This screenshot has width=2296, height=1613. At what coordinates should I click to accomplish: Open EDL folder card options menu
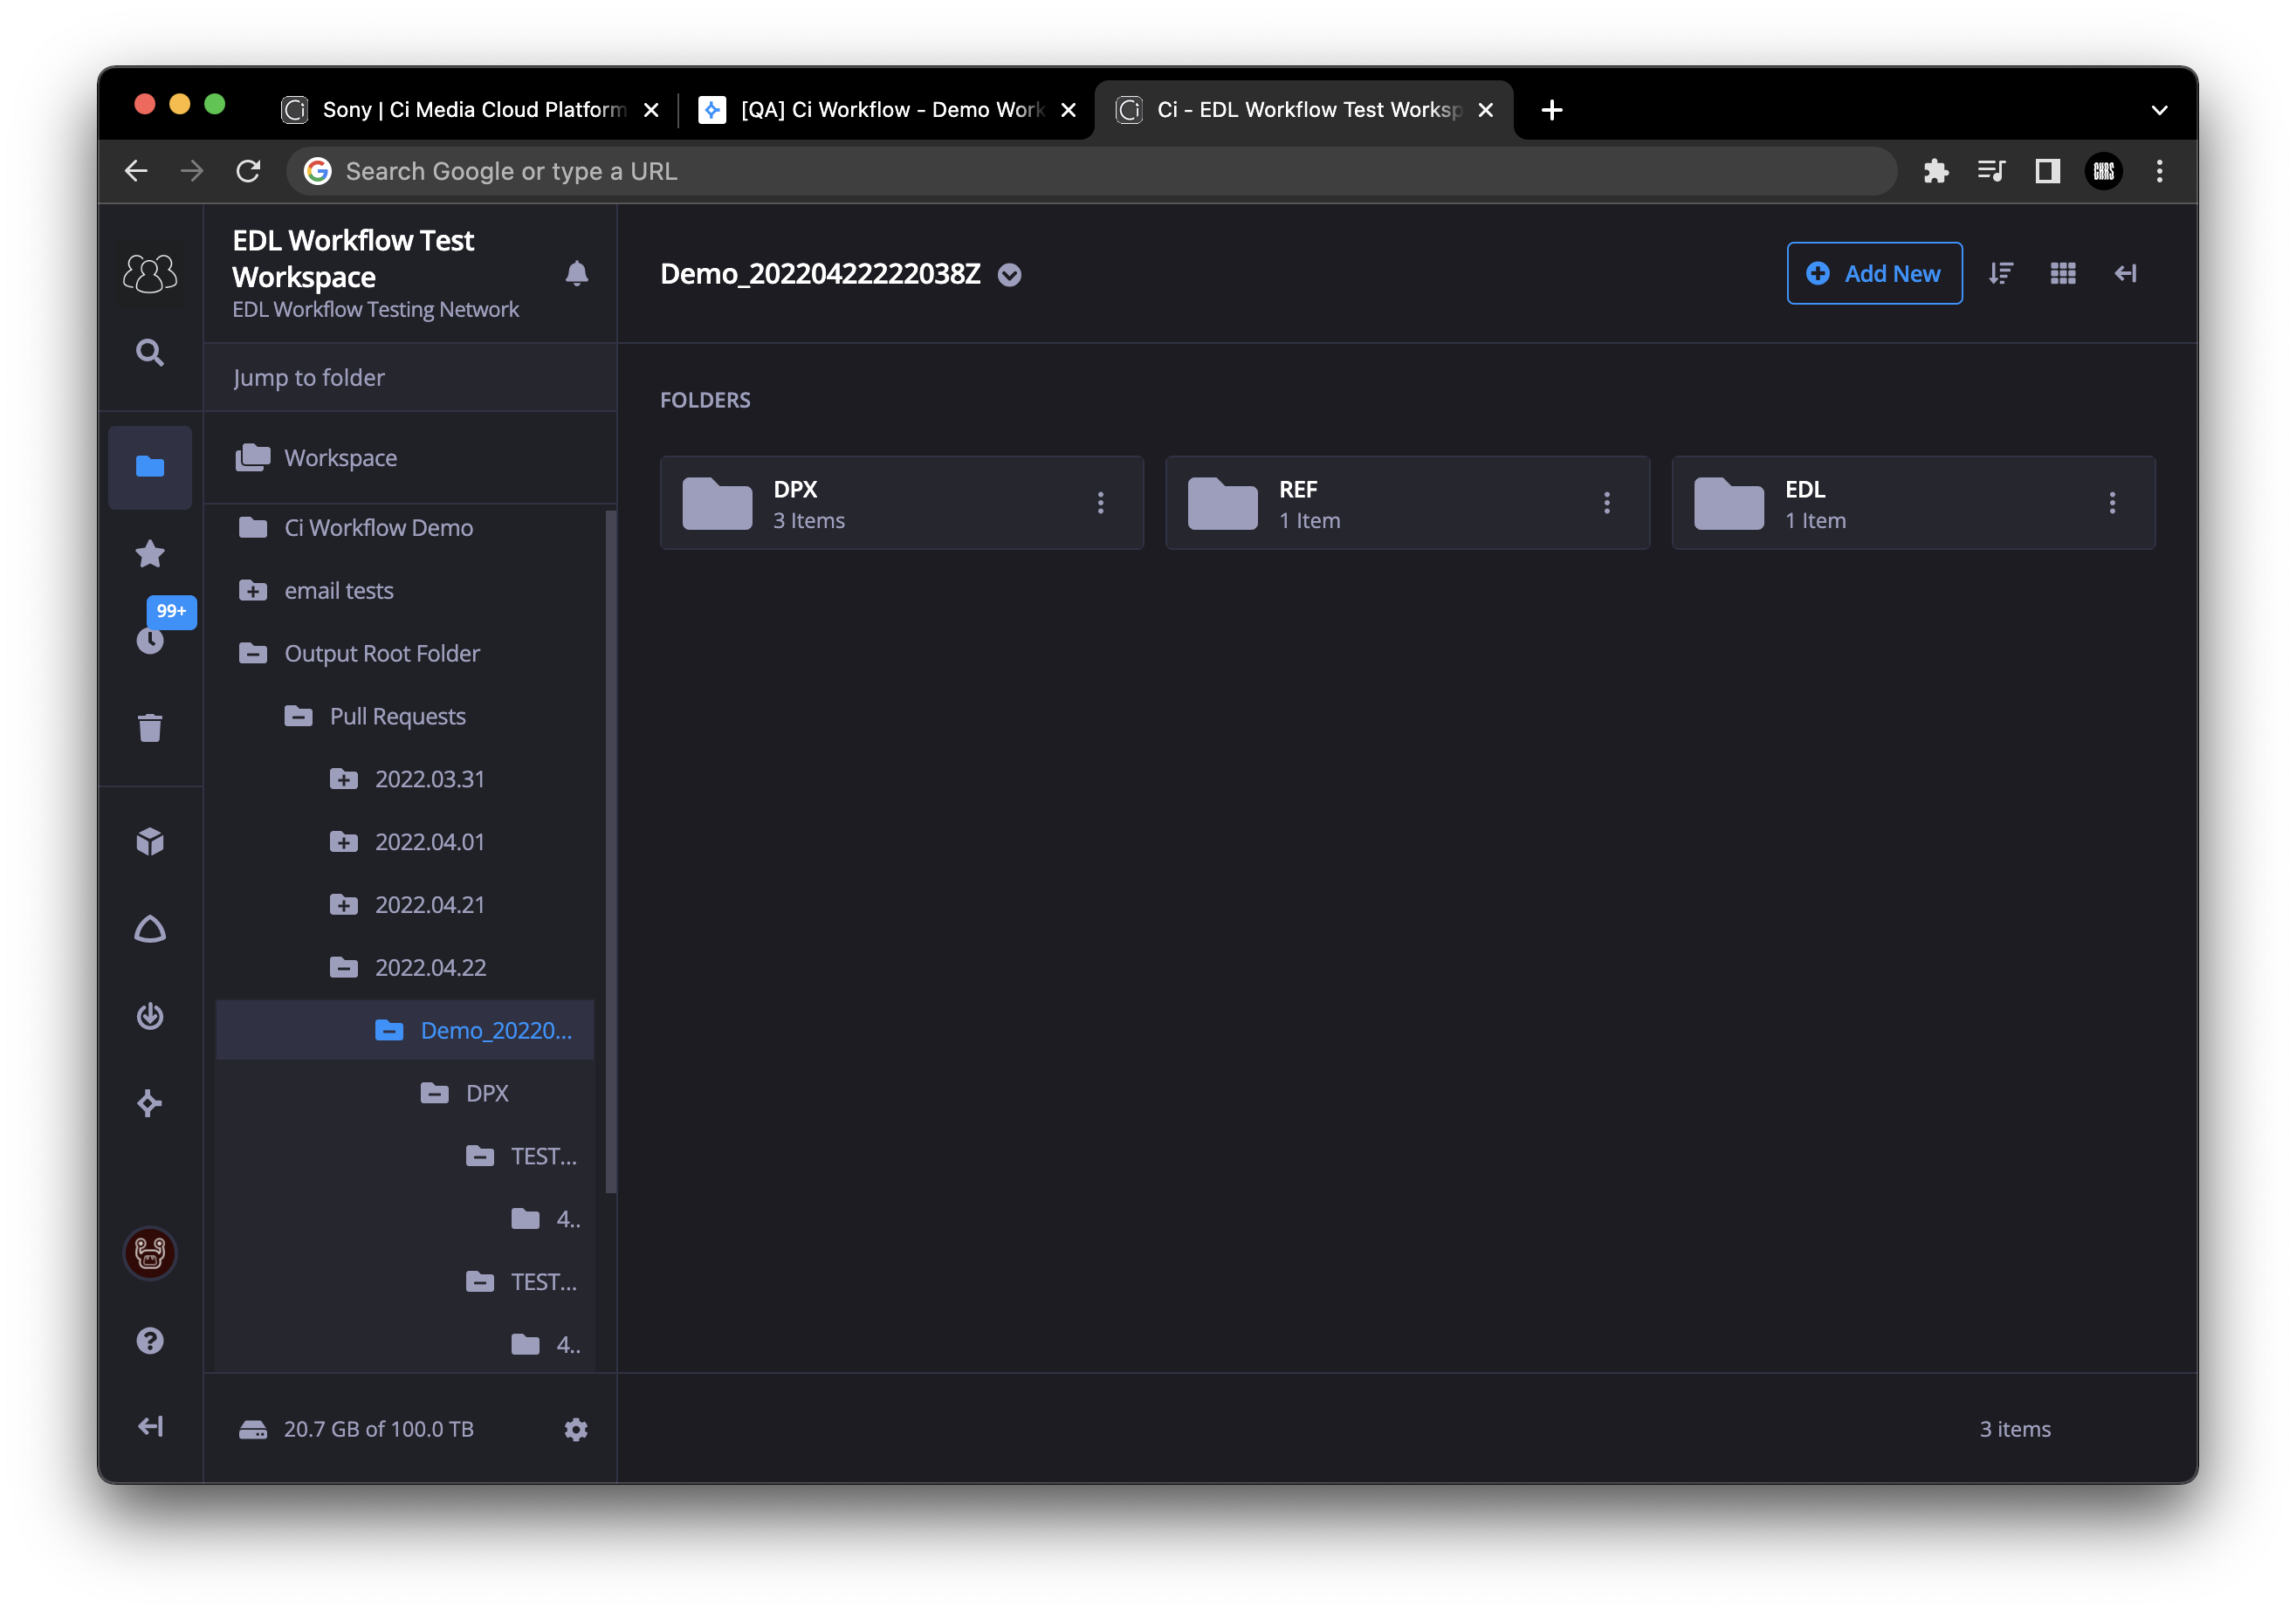(x=2112, y=503)
